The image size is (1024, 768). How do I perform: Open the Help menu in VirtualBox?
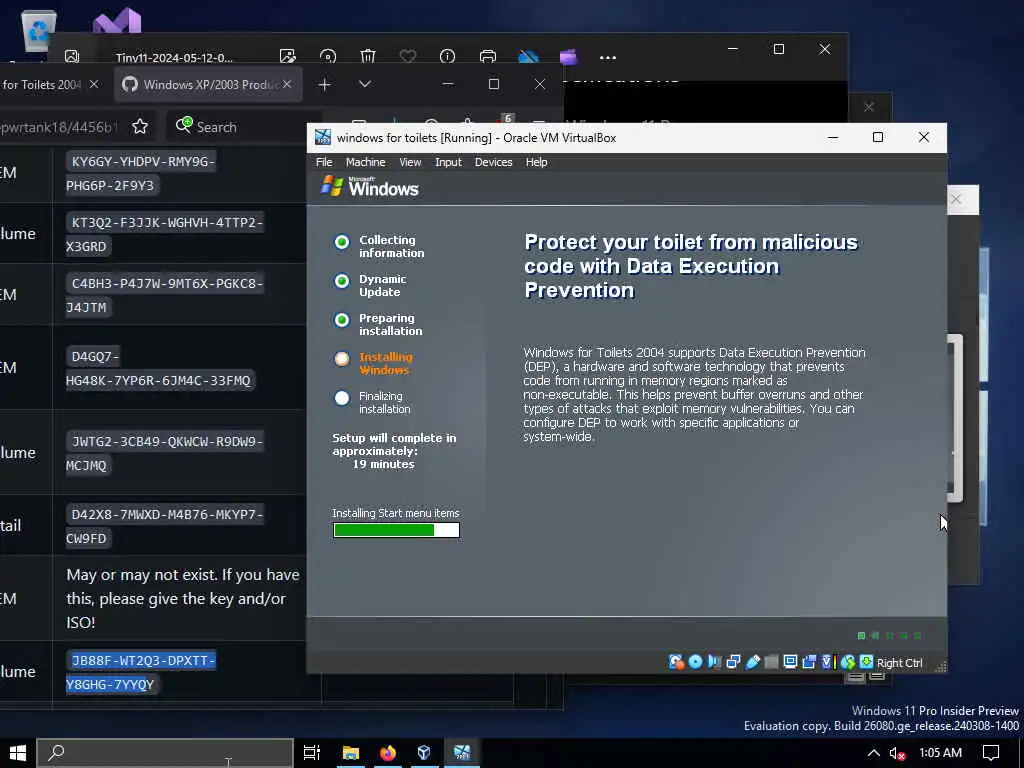tap(536, 162)
